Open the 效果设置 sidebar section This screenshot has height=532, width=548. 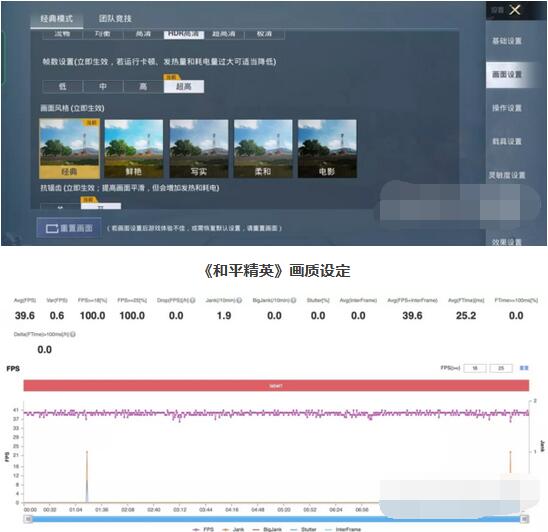coord(507,242)
